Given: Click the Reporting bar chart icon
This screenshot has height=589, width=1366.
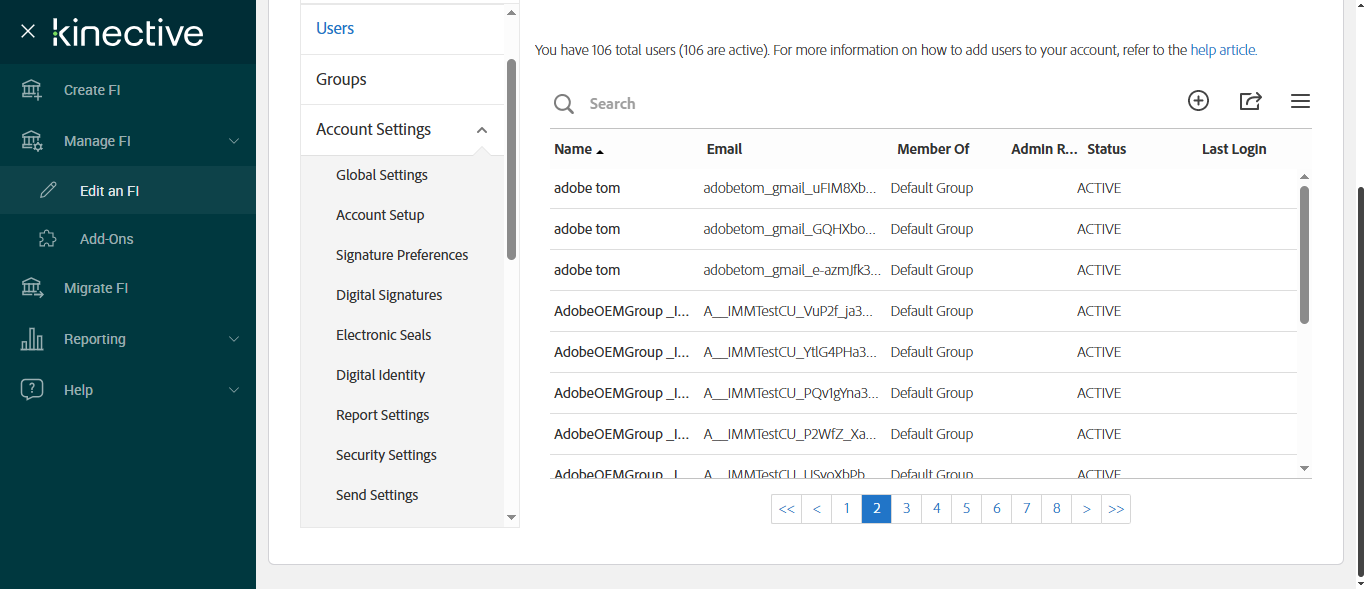Looking at the screenshot, I should pyautogui.click(x=32, y=339).
